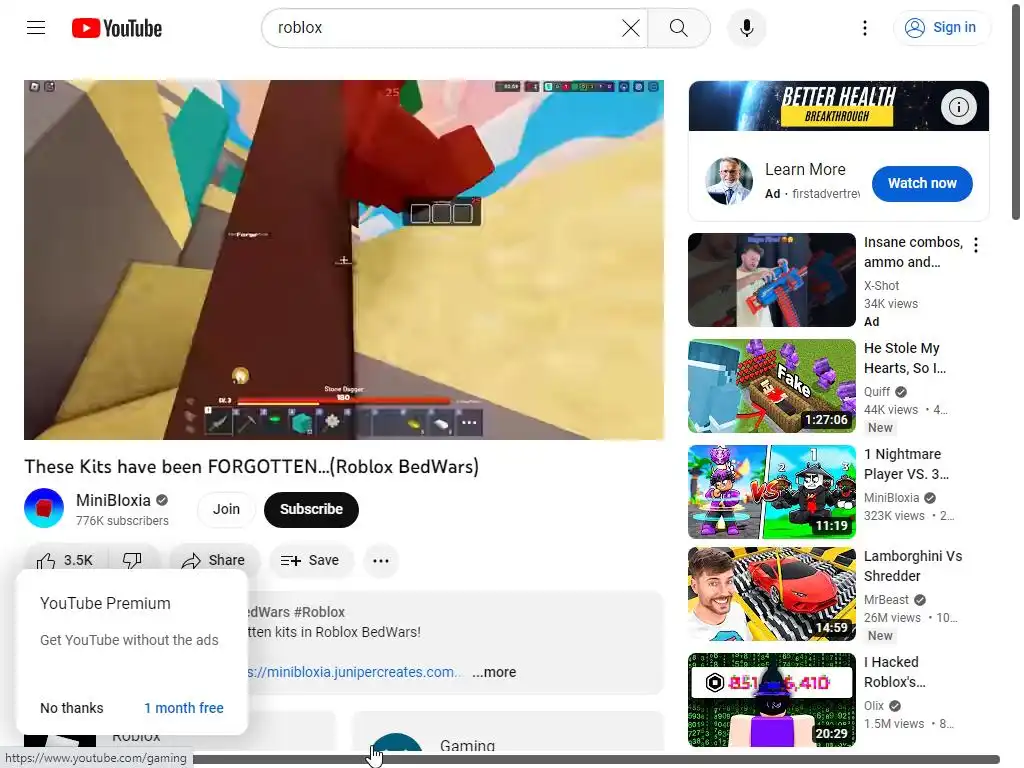1024x768 pixels.
Task: Open the ad doctor avatar image
Action: (x=729, y=181)
